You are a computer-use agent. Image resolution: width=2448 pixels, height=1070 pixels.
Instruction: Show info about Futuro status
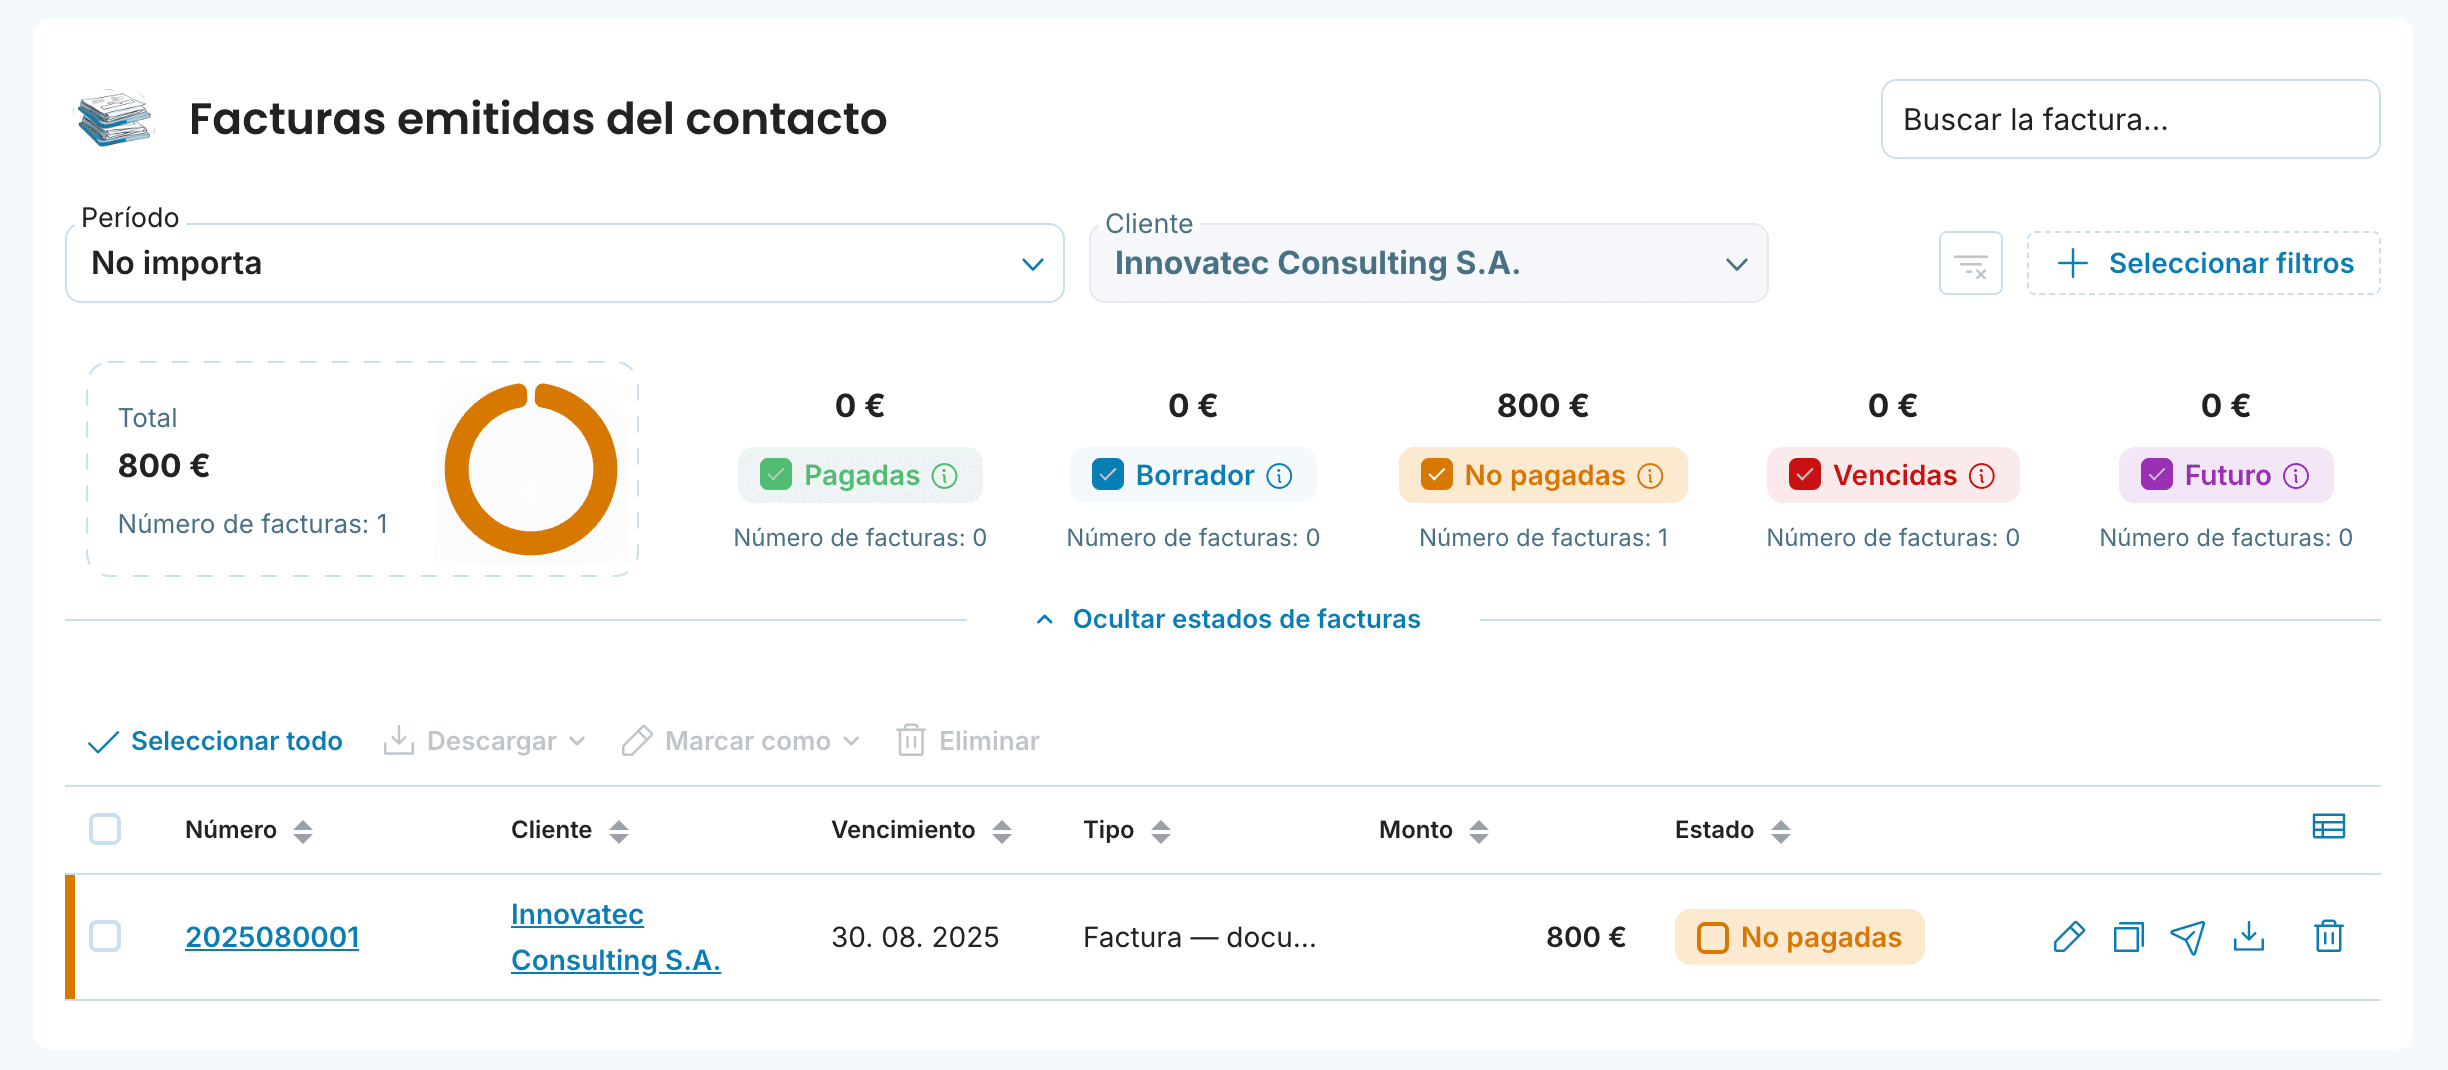2297,476
